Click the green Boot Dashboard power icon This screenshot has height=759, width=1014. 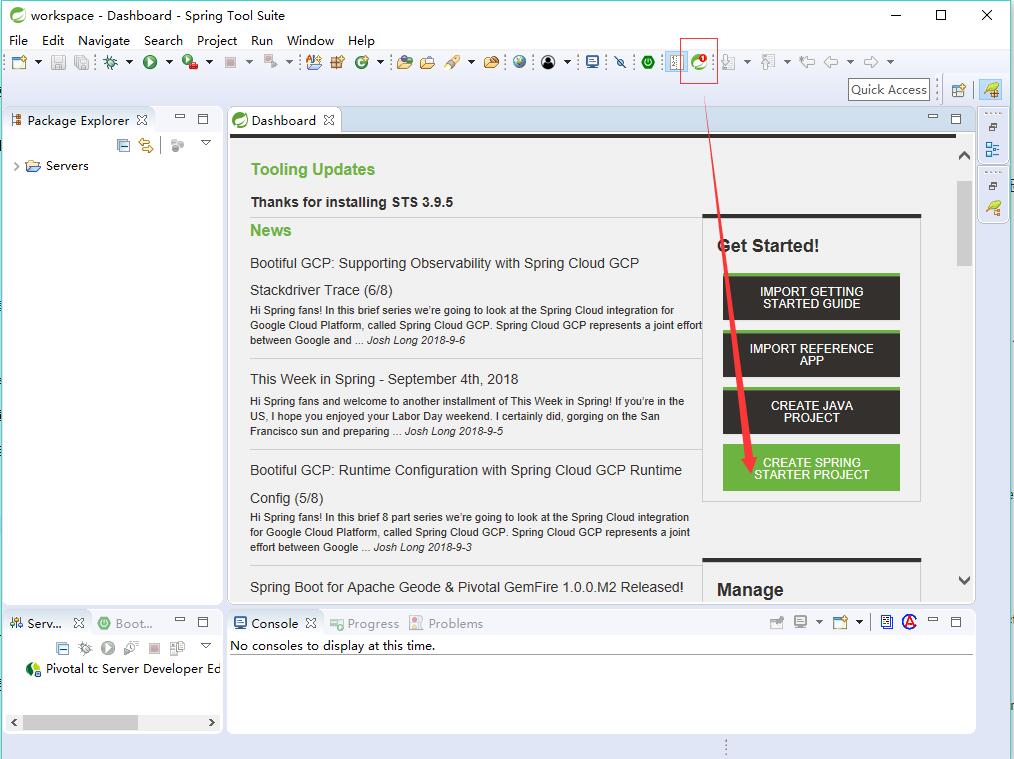point(648,62)
